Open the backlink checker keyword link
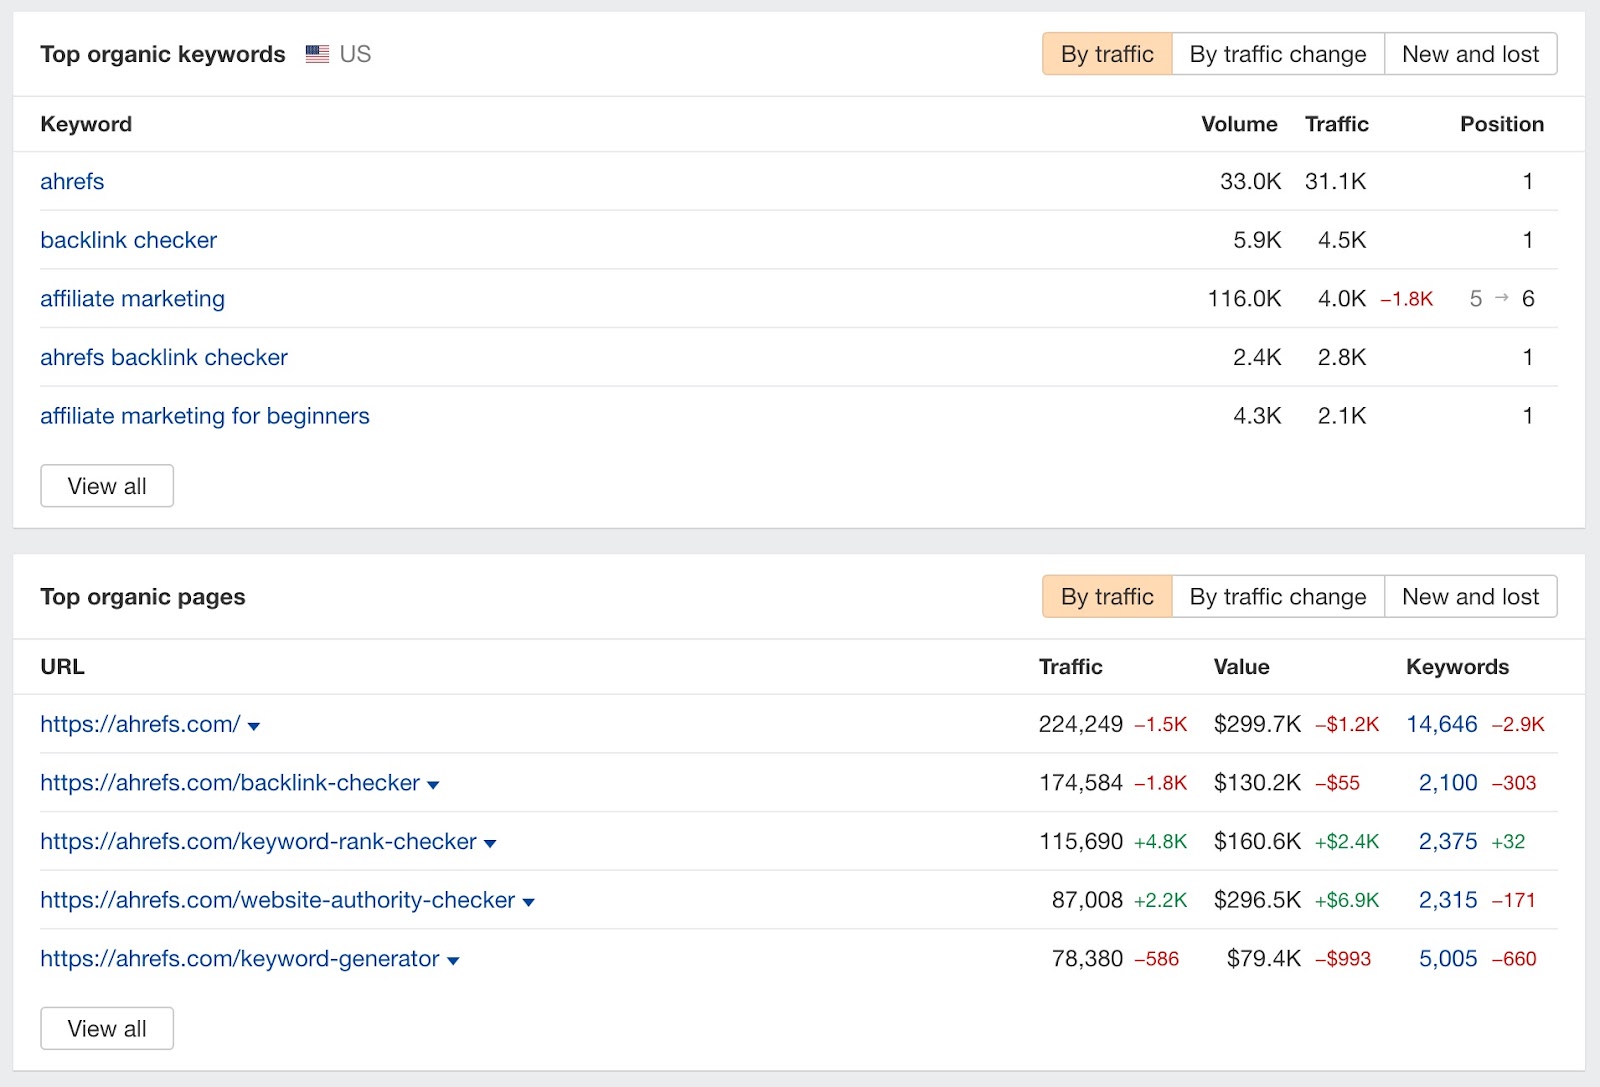Image resolution: width=1600 pixels, height=1087 pixels. pos(128,240)
